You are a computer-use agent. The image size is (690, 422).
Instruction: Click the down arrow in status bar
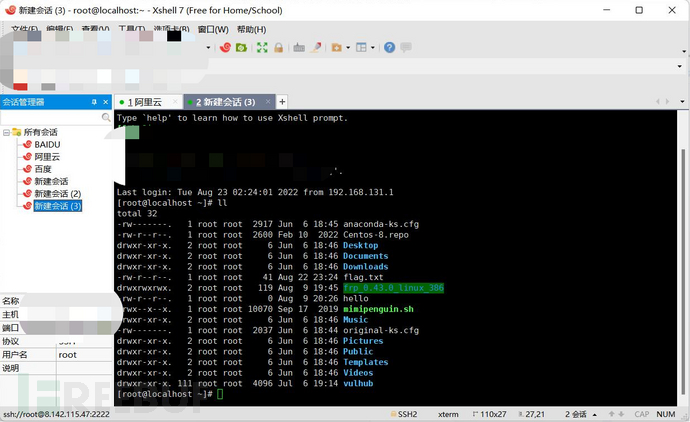[x=621, y=414]
